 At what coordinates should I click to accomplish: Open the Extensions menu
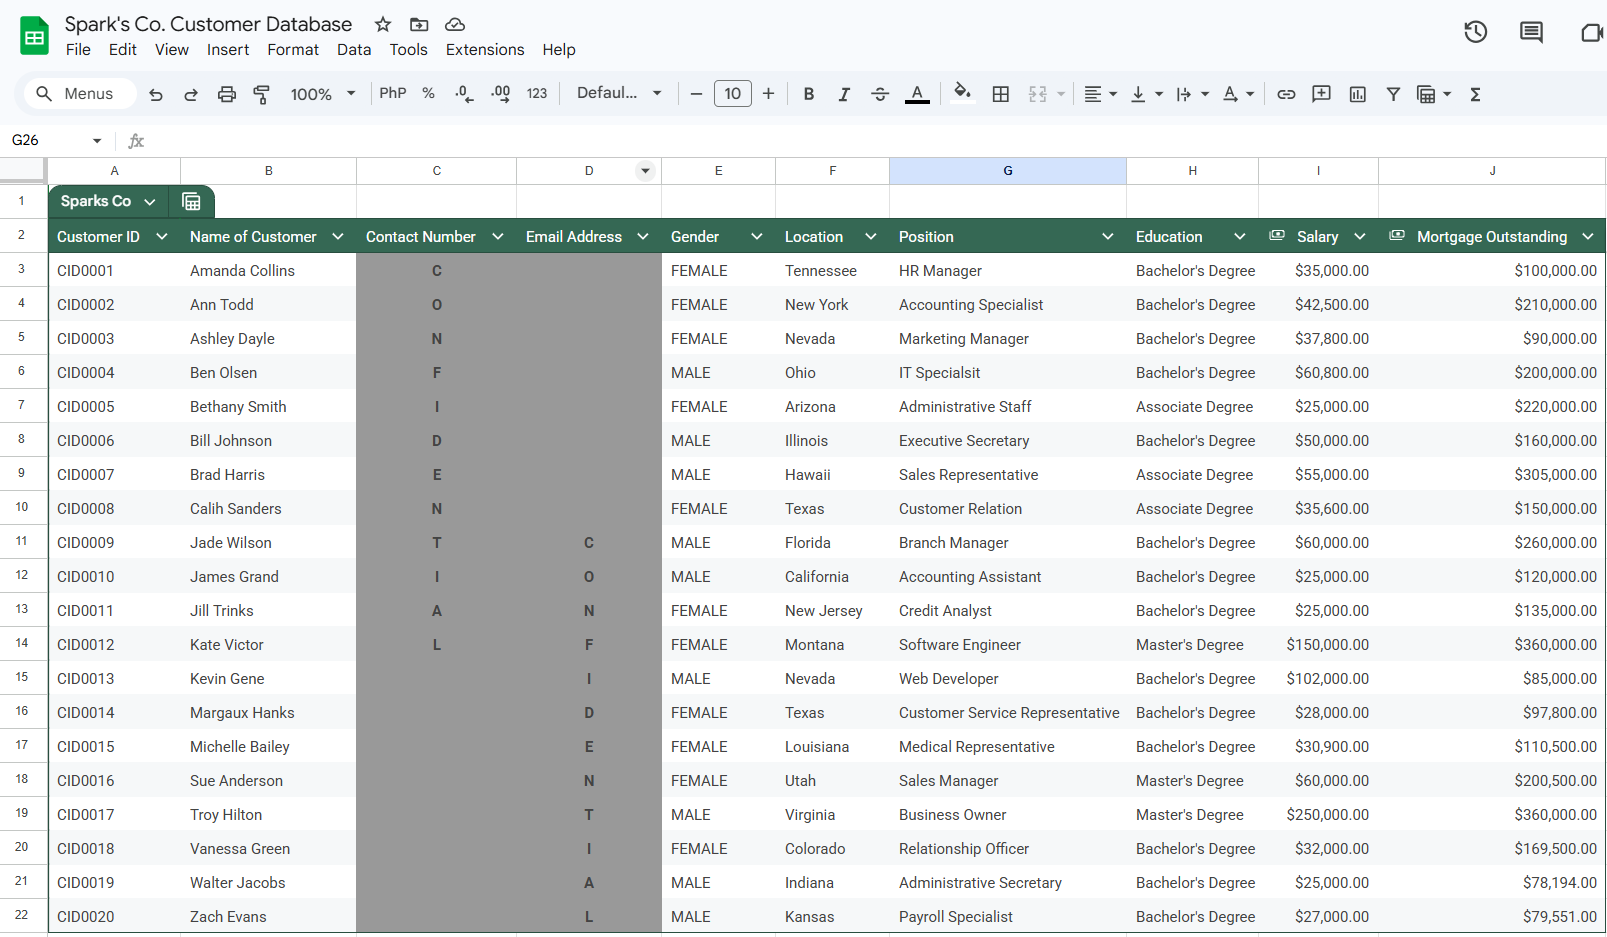tap(485, 50)
